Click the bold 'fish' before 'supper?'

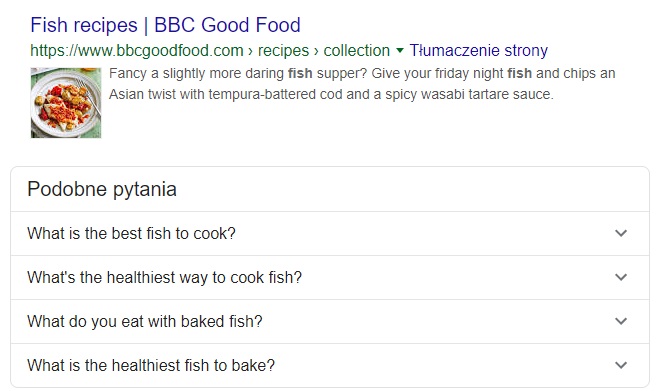point(300,73)
